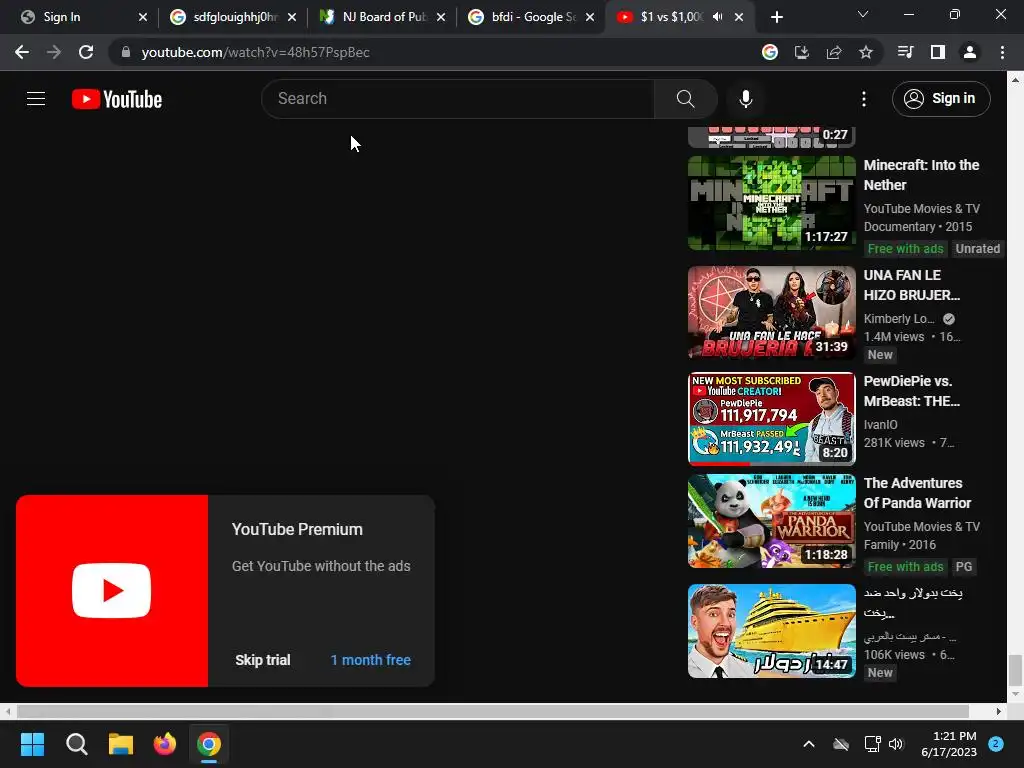The height and width of the screenshot is (768, 1024).
Task: Open a new browser tab
Action: coord(776,17)
